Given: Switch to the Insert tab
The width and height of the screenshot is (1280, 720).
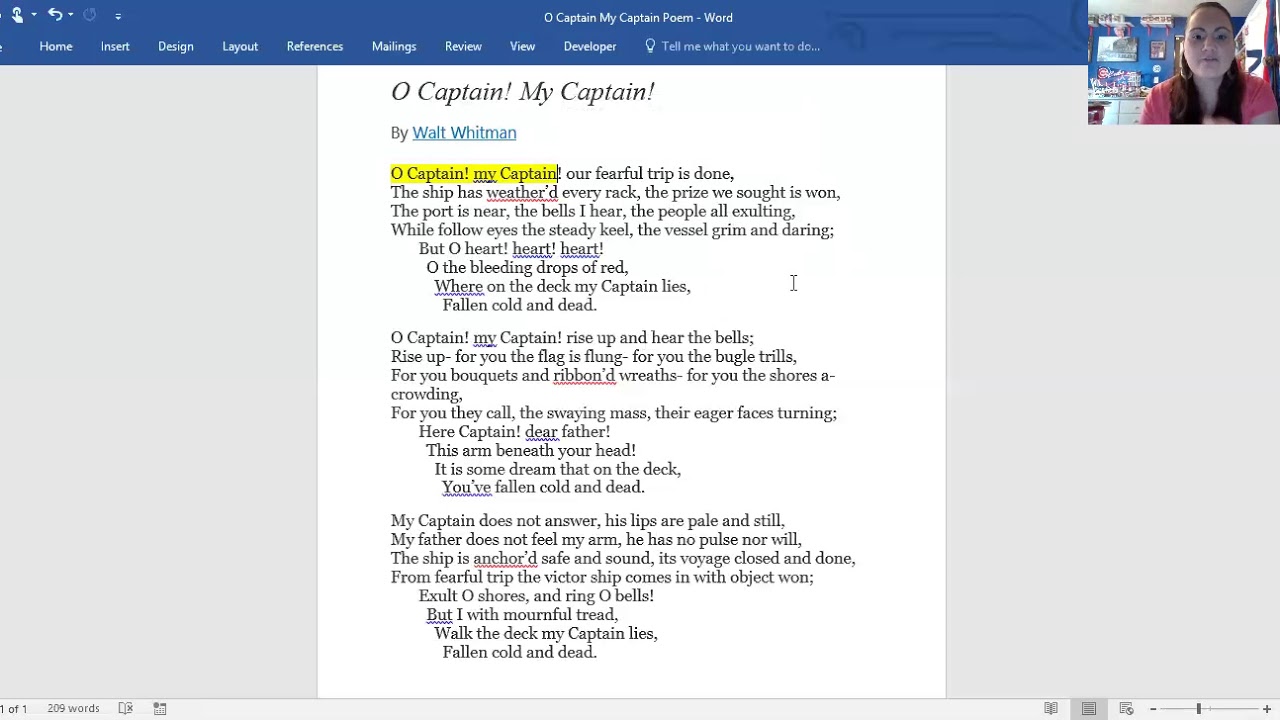Looking at the screenshot, I should (115, 46).
